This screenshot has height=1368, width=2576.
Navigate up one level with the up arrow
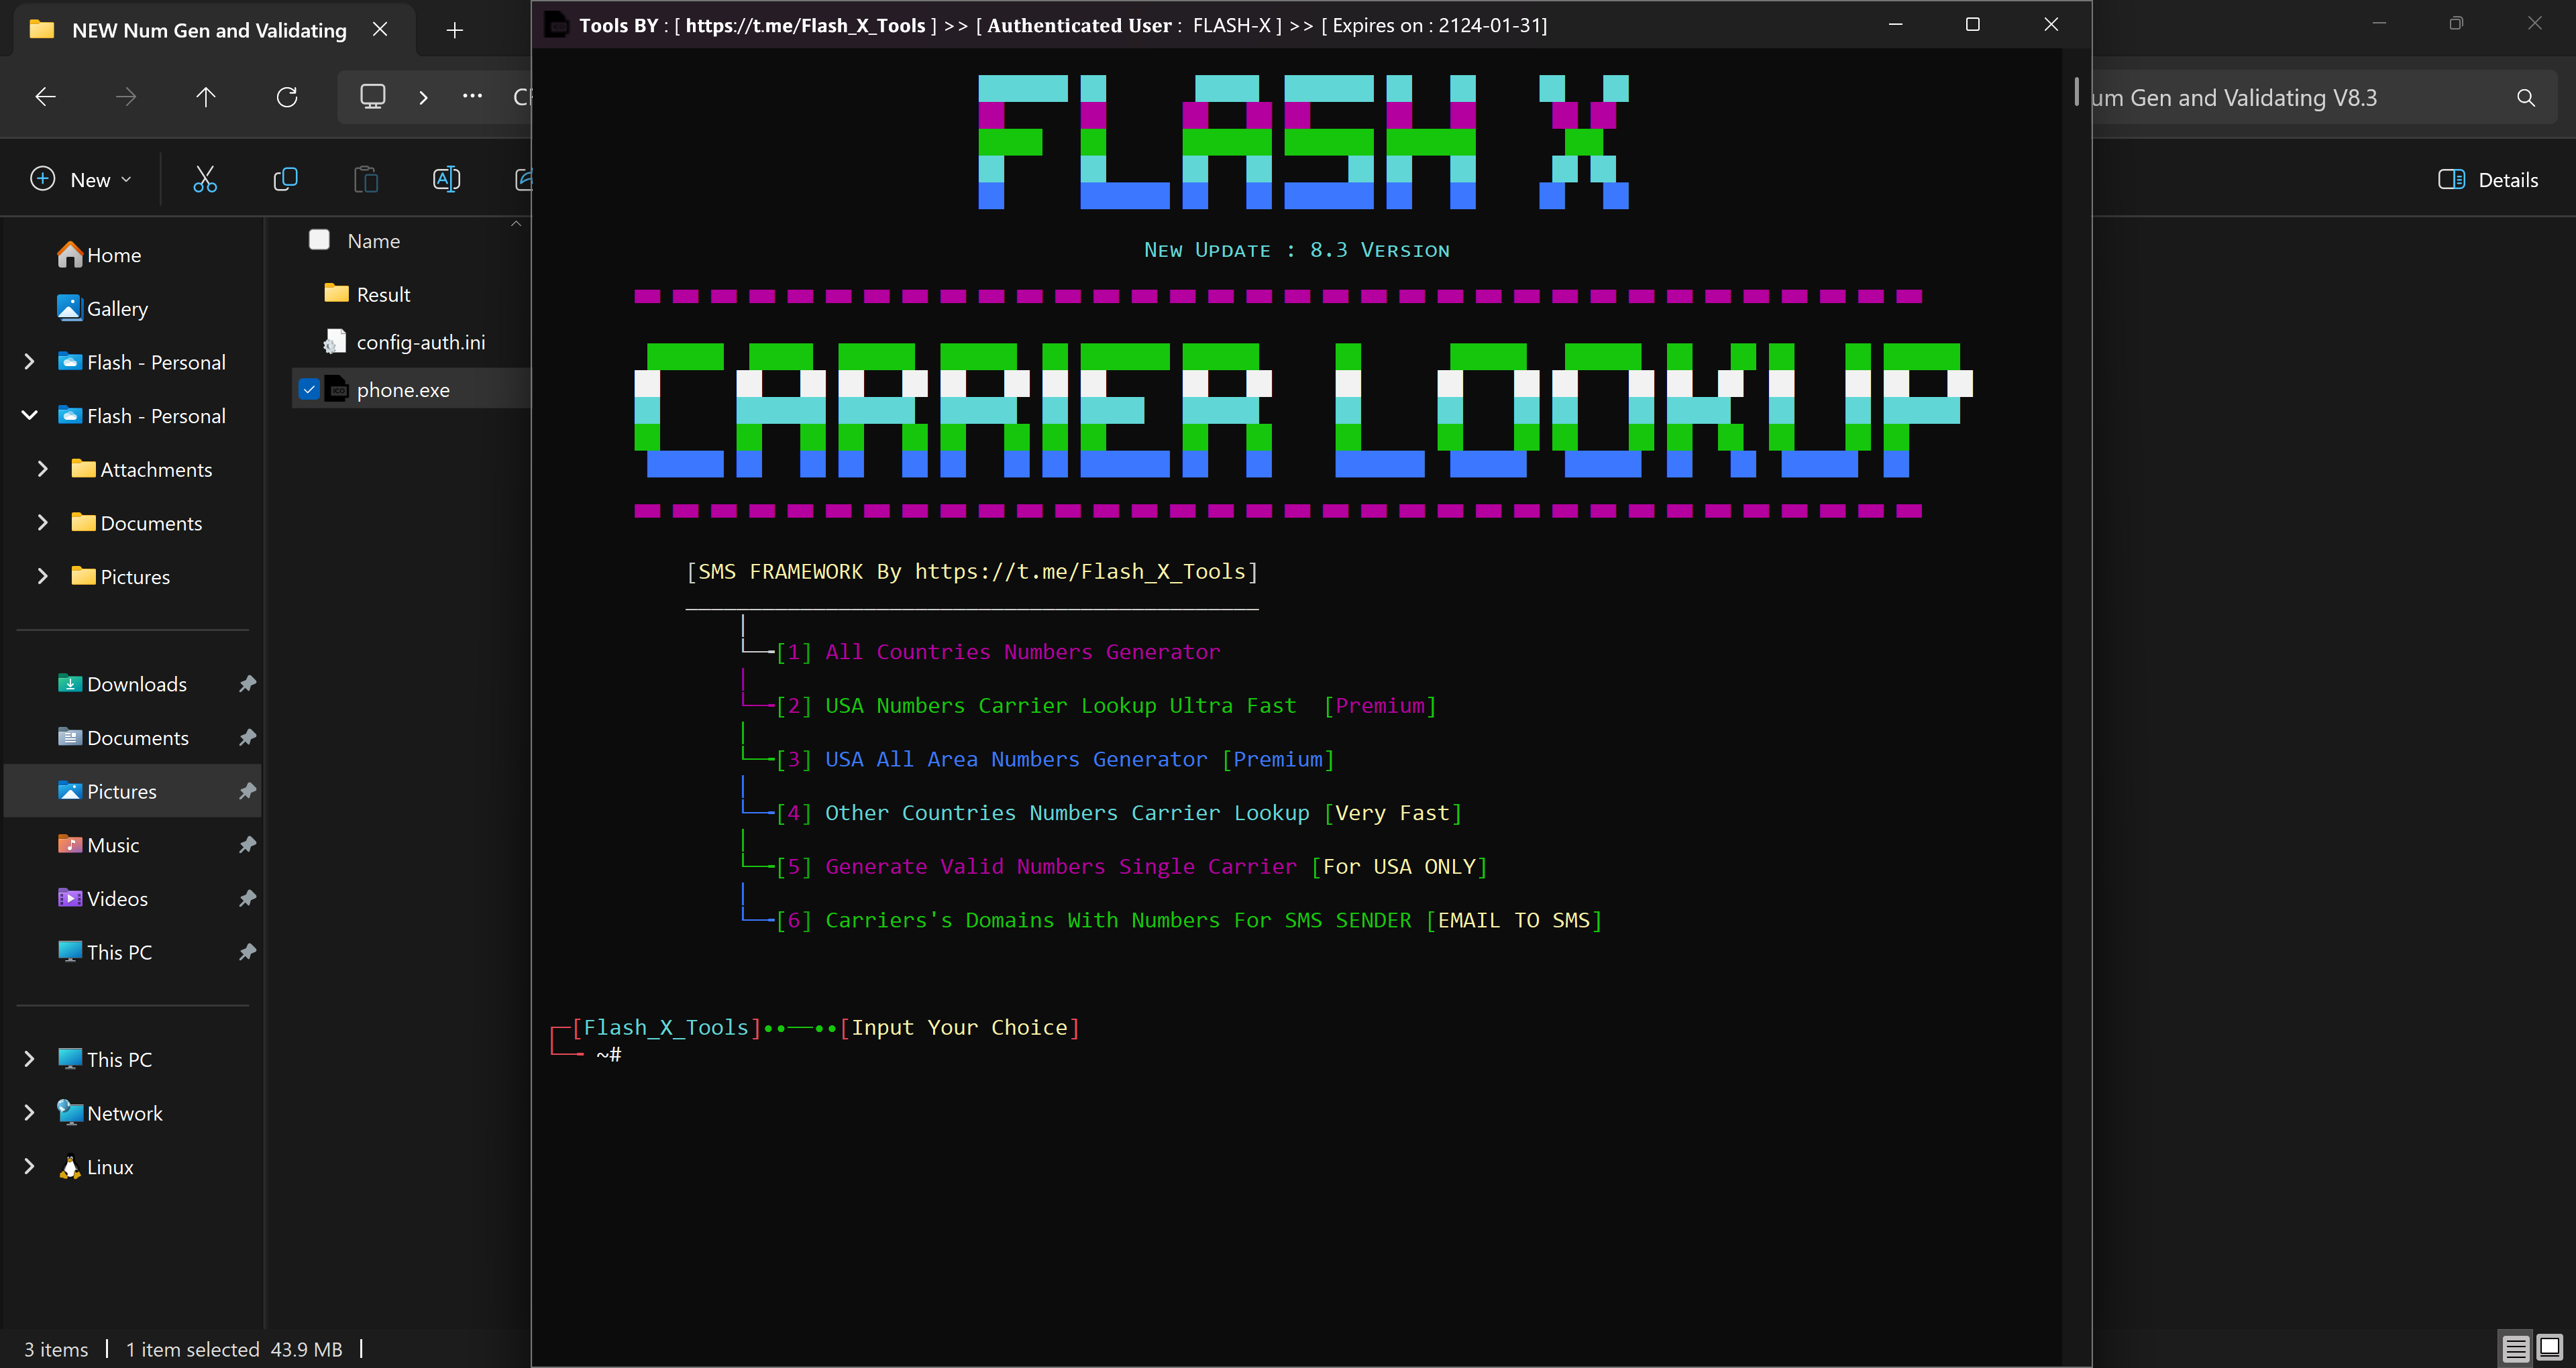(x=205, y=96)
